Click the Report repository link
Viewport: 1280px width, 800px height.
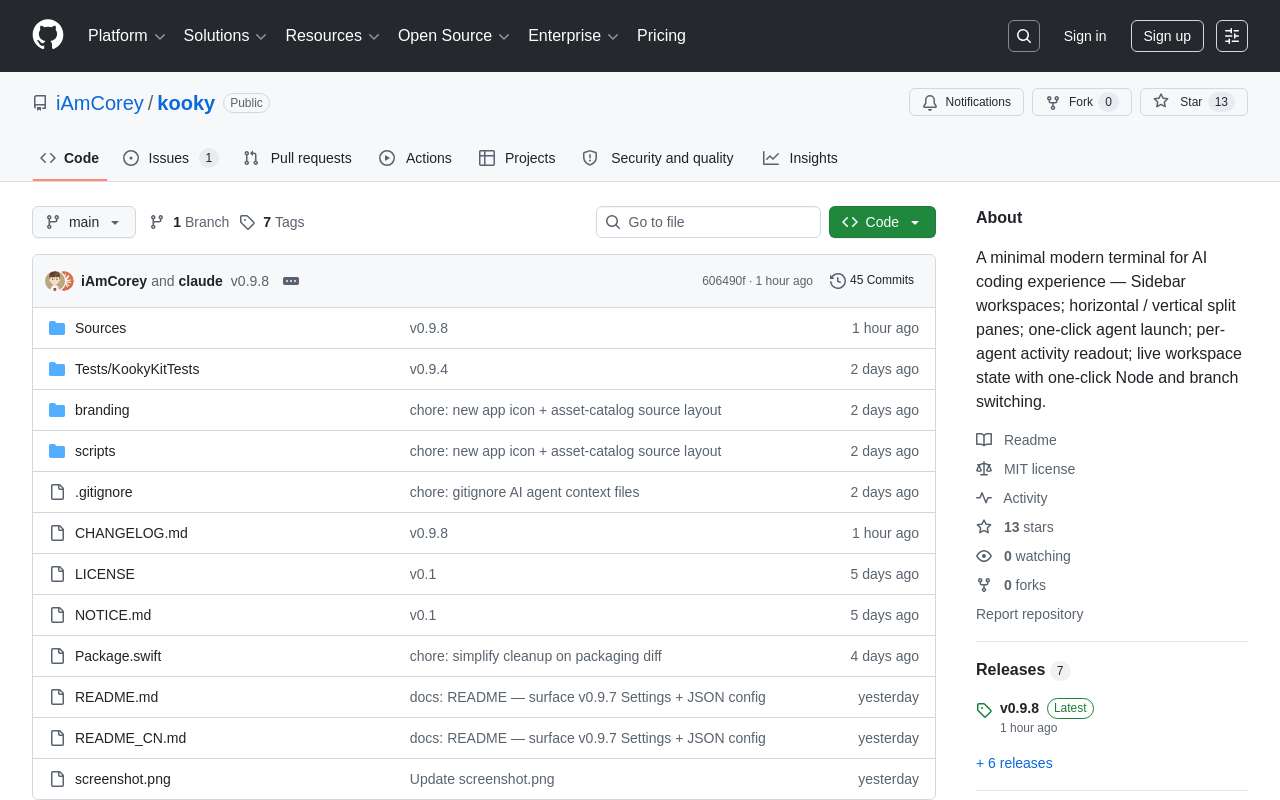pyautogui.click(x=1029, y=614)
